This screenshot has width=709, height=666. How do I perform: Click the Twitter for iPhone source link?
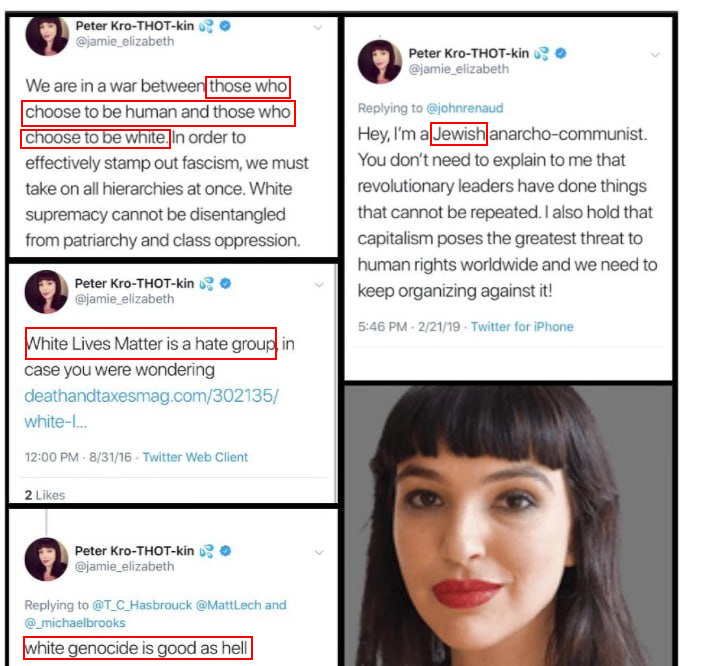tap(522, 327)
